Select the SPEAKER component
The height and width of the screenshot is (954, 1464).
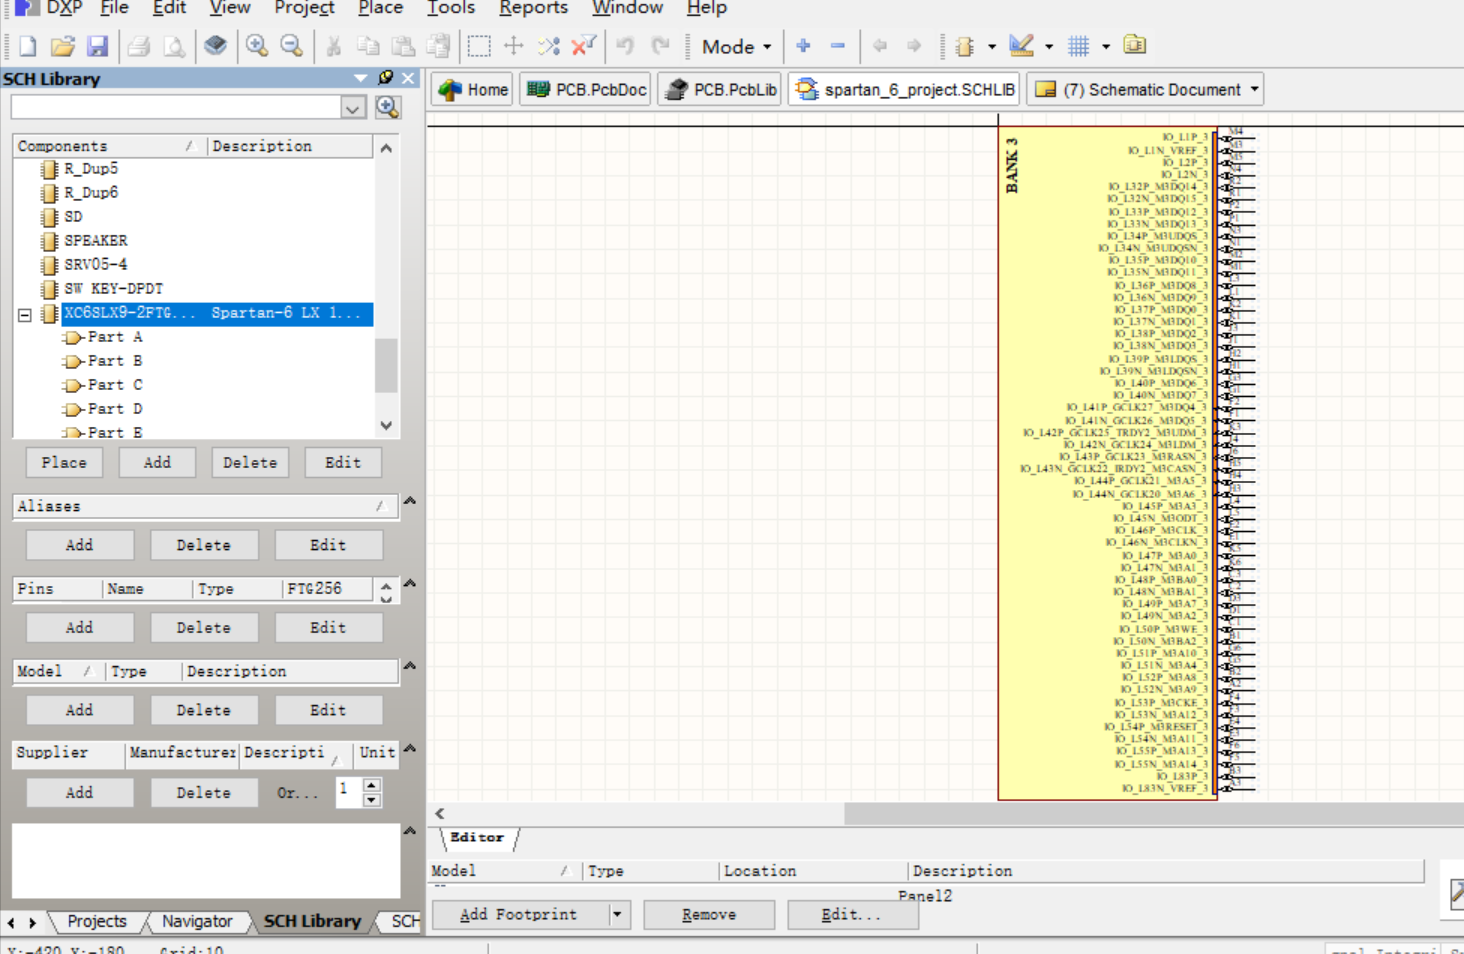point(95,241)
